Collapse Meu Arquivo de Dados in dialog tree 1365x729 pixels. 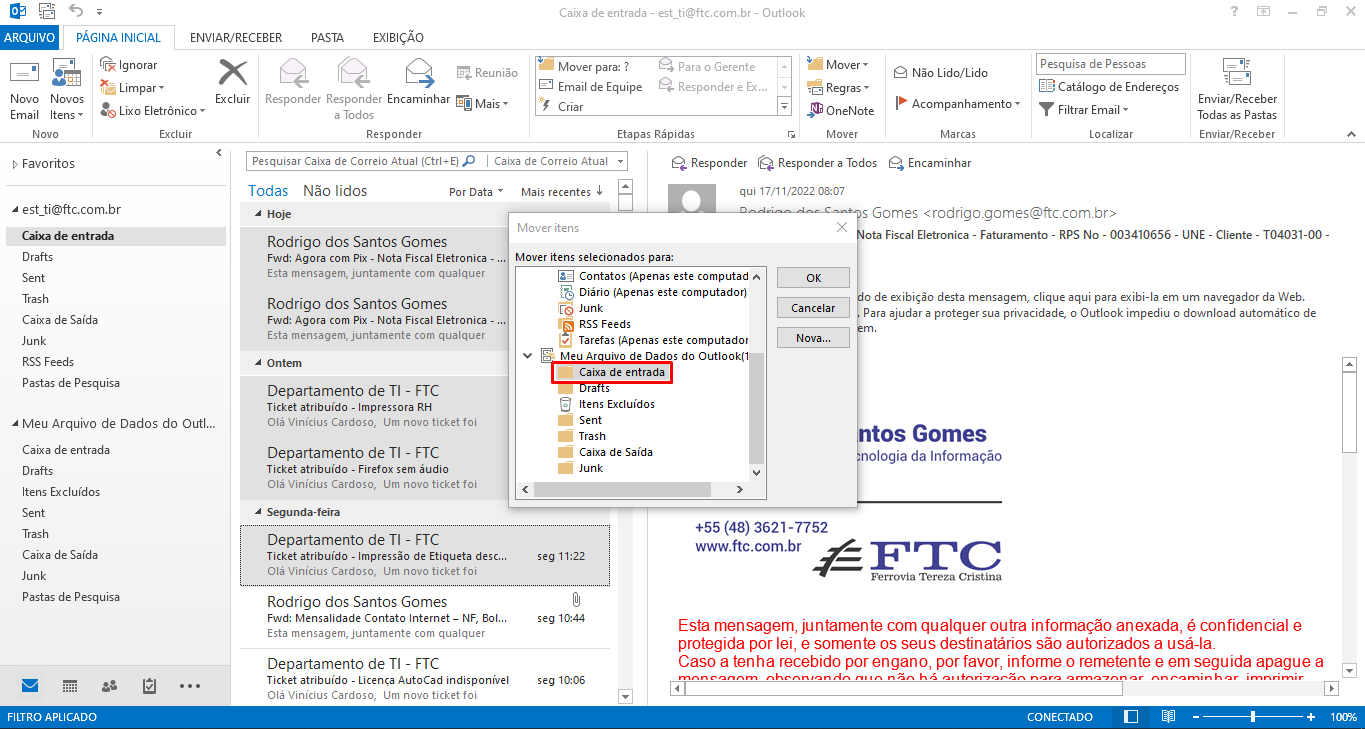528,356
